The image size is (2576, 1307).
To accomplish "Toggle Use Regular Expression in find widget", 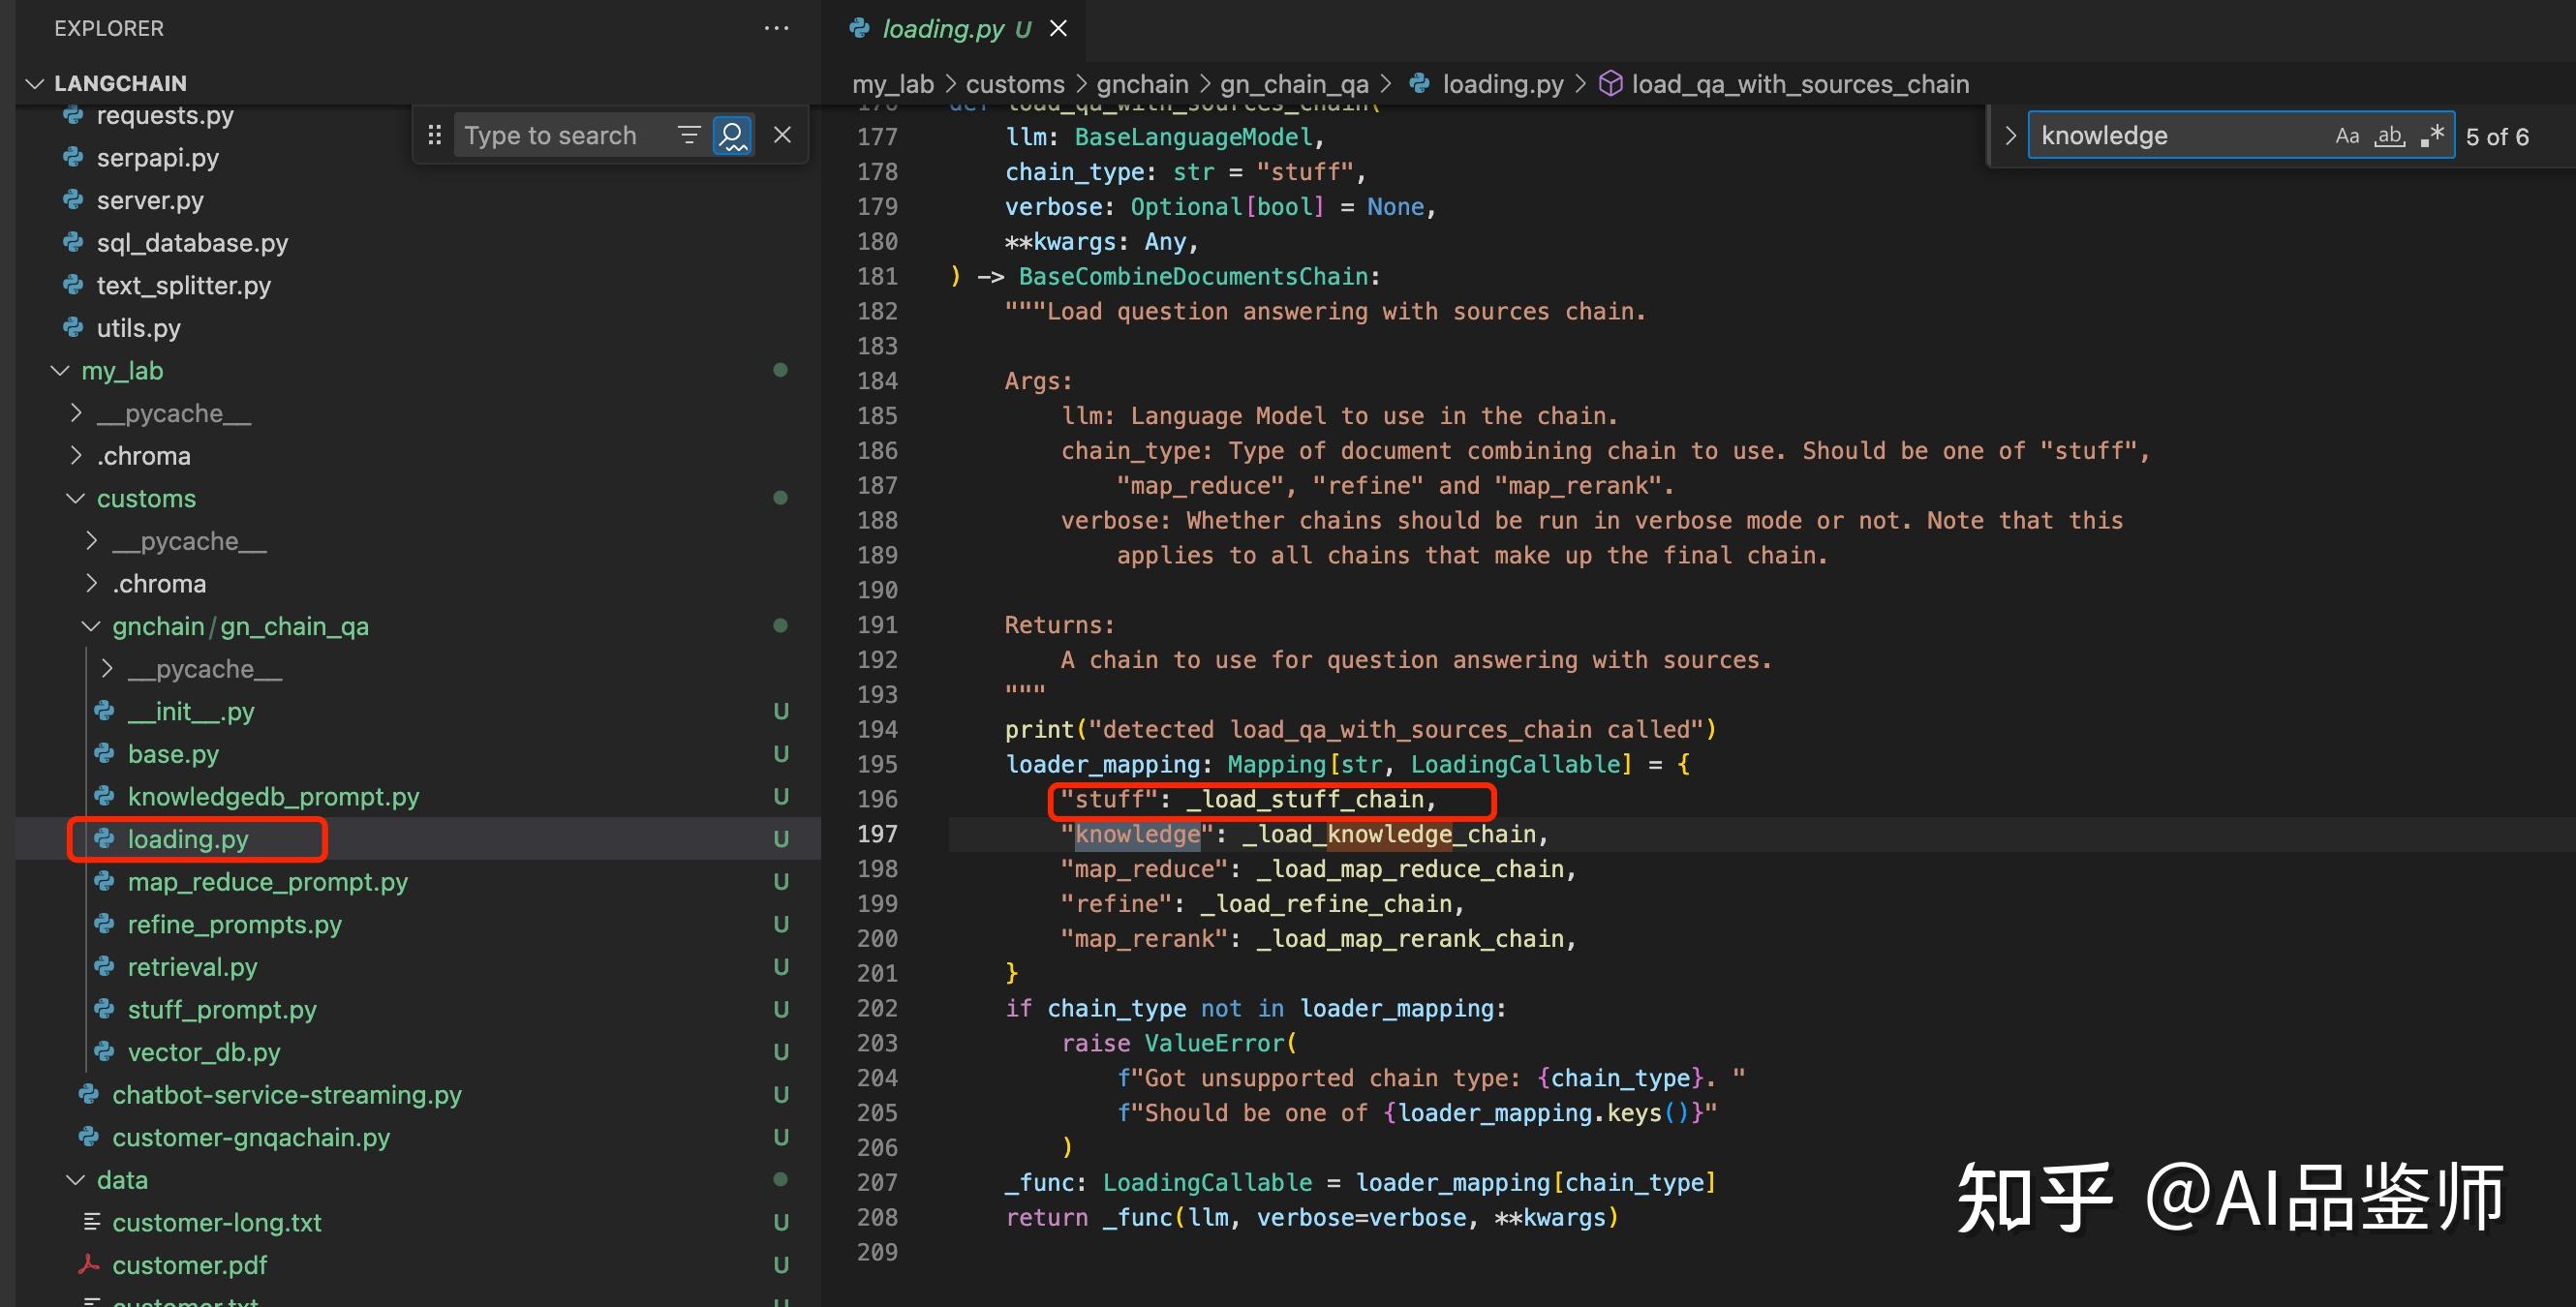I will point(2432,136).
